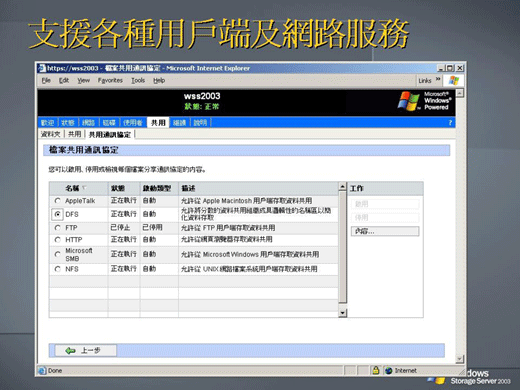Click the padlock security icon in the status bar
The width and height of the screenshot is (520, 390).
point(376,370)
